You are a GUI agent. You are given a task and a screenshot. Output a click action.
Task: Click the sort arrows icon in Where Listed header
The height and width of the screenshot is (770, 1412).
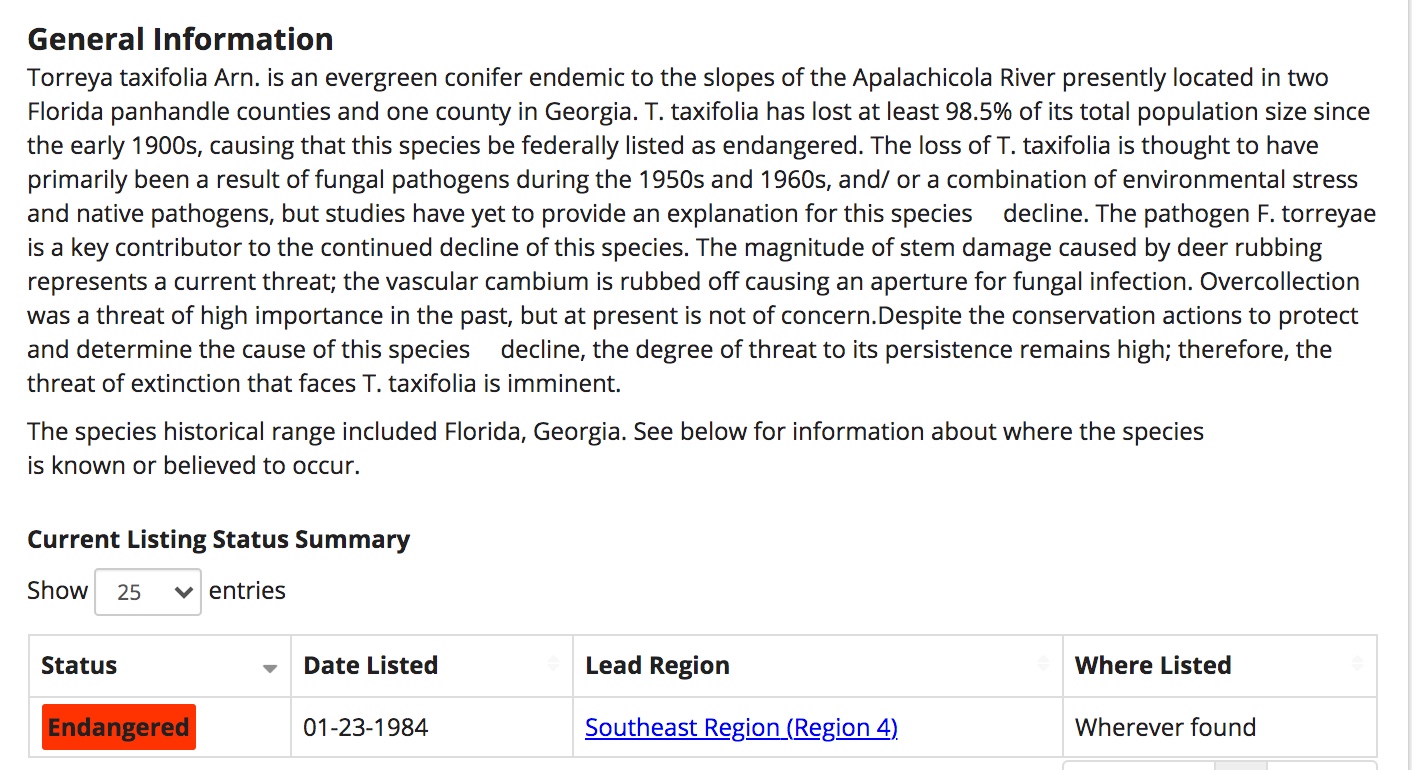(1357, 665)
